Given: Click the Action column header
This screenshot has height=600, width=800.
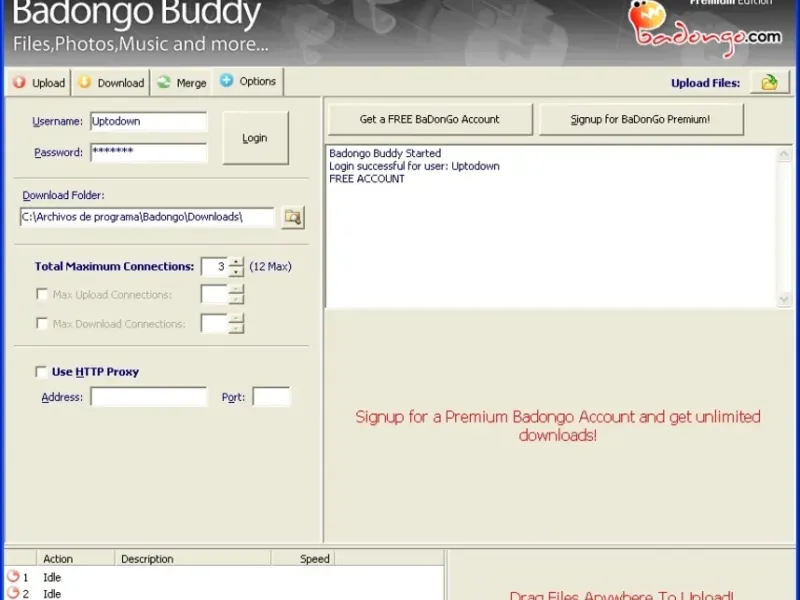Looking at the screenshot, I should (75, 559).
